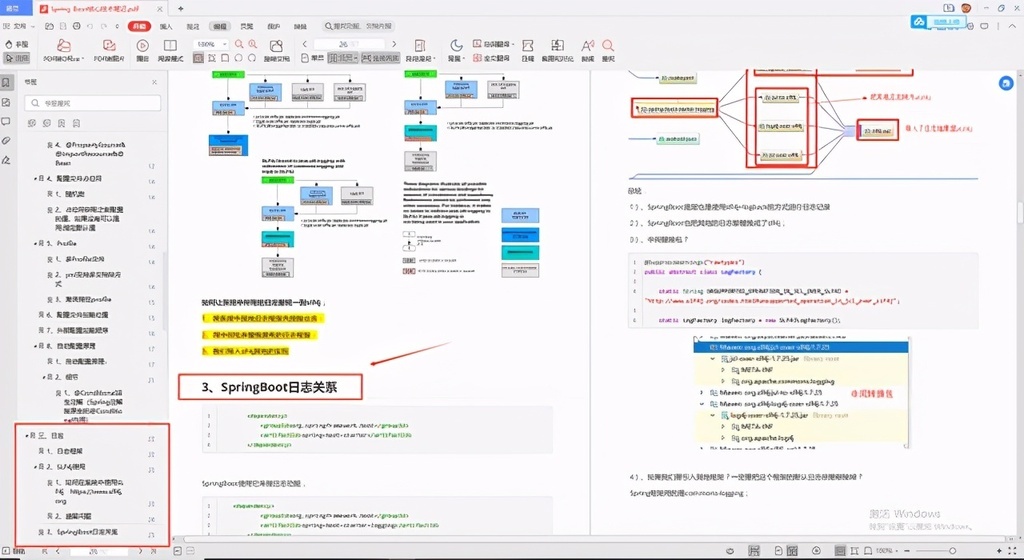Select the Hand tool in the toolbar
This screenshot has width=1024, height=560.
(16, 44)
